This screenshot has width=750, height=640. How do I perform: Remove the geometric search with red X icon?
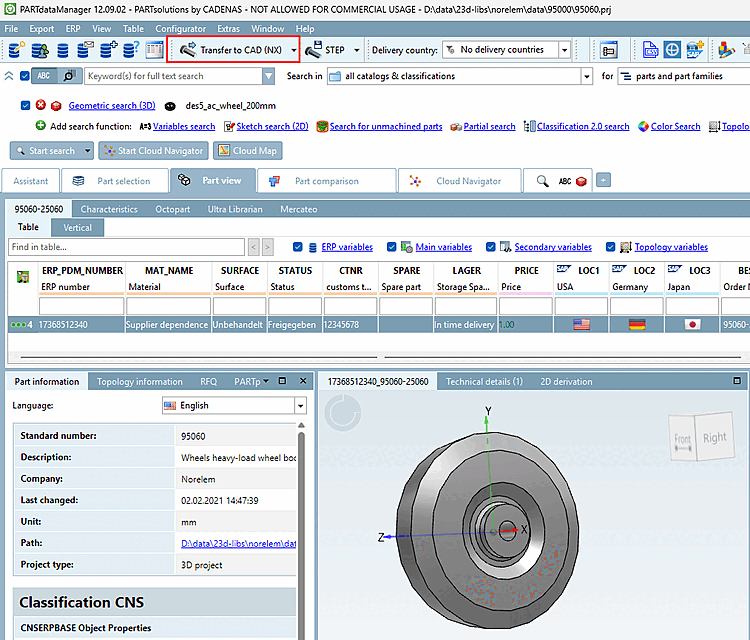[41, 105]
